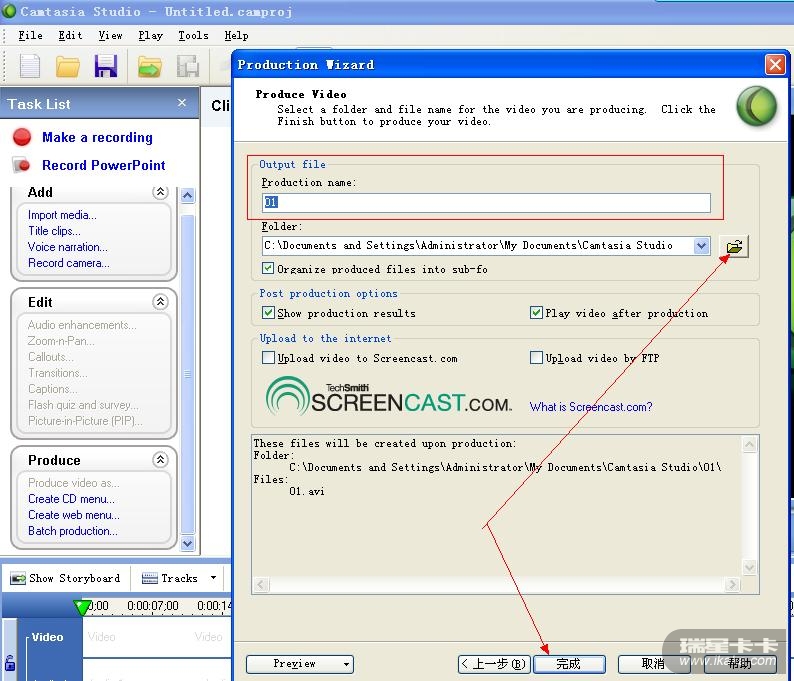Image resolution: width=794 pixels, height=681 pixels.
Task: Open the File menu
Action: (x=30, y=35)
